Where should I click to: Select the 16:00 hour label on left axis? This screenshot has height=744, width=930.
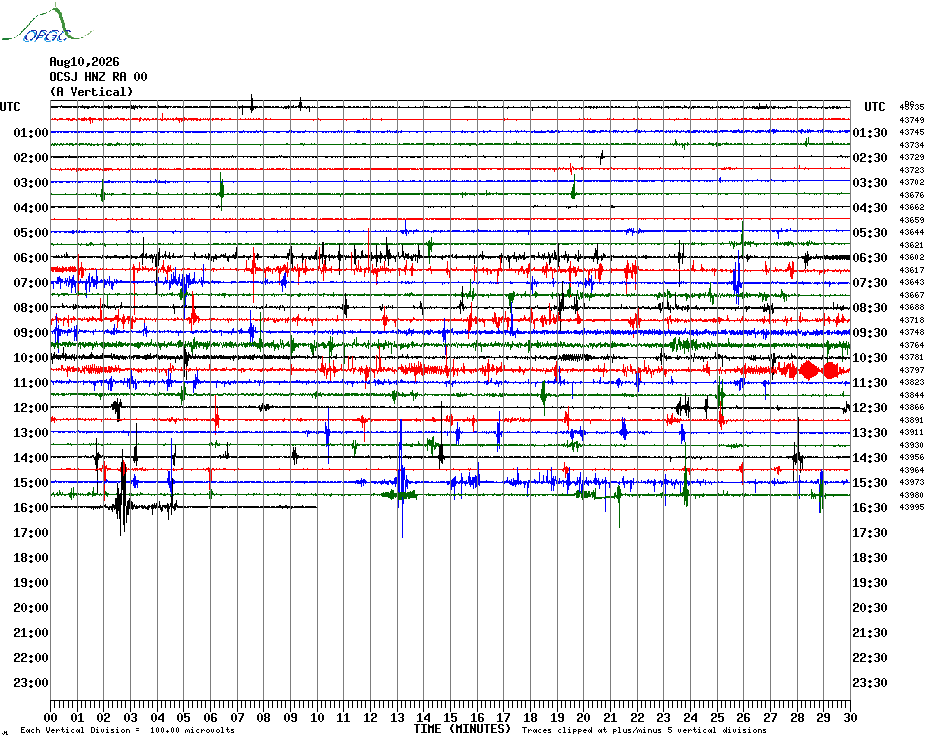[x=31, y=507]
